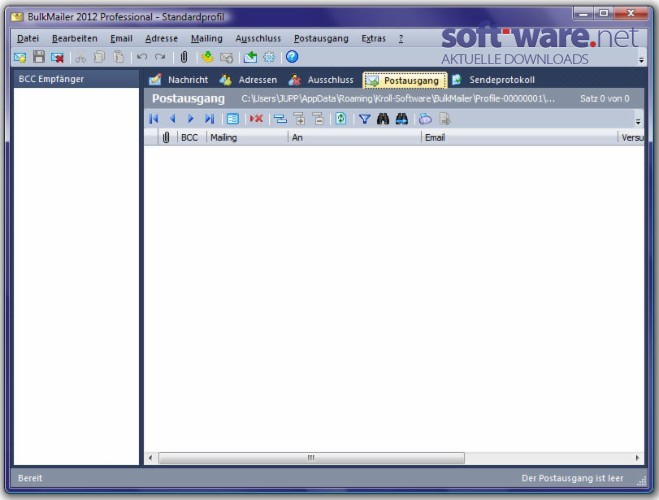Screen dimensions: 659x500
Task: Click the cloud icon in outbox toolbar
Action: click(425, 119)
